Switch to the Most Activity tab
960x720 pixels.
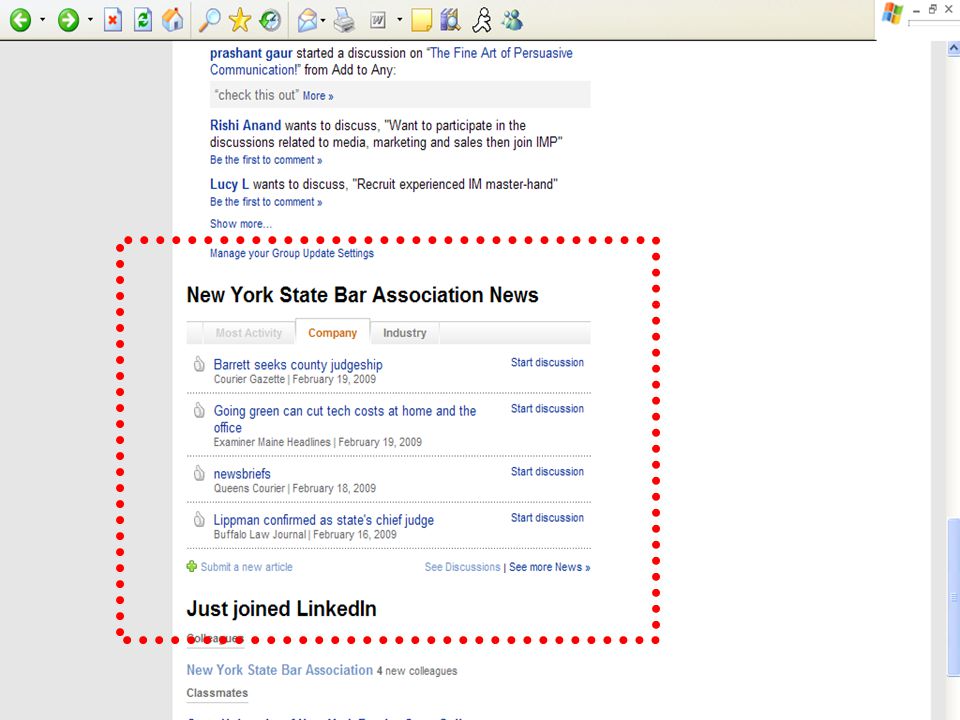click(x=249, y=333)
